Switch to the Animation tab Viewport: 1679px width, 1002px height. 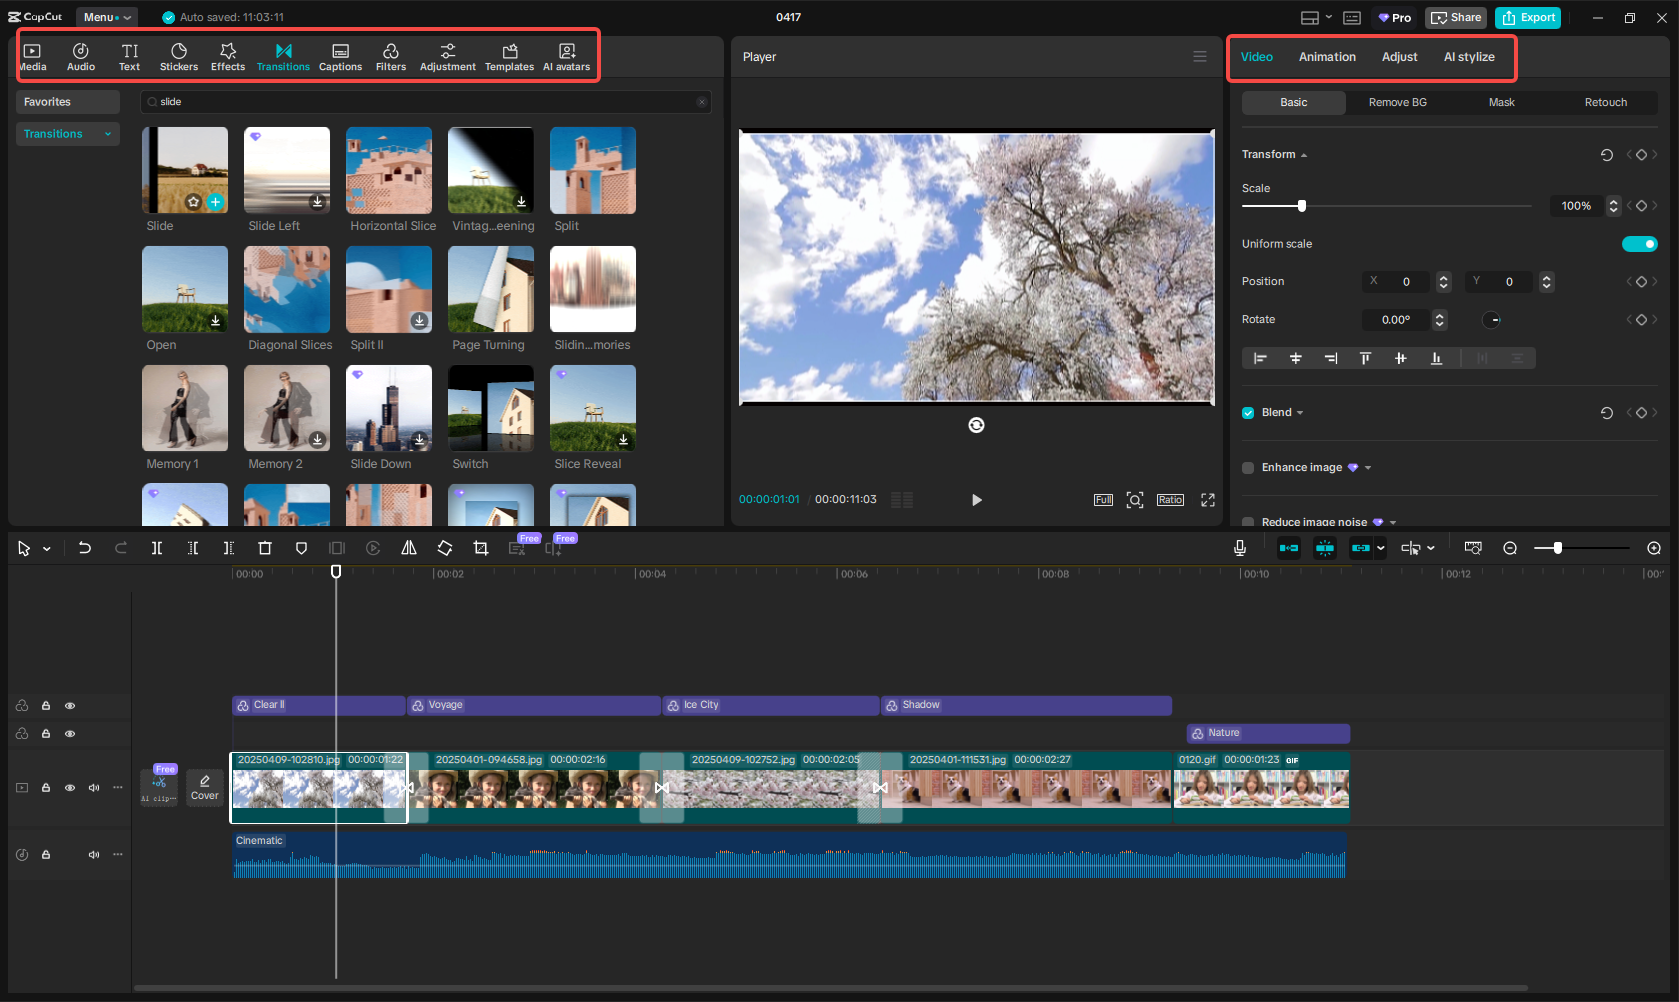coord(1327,57)
